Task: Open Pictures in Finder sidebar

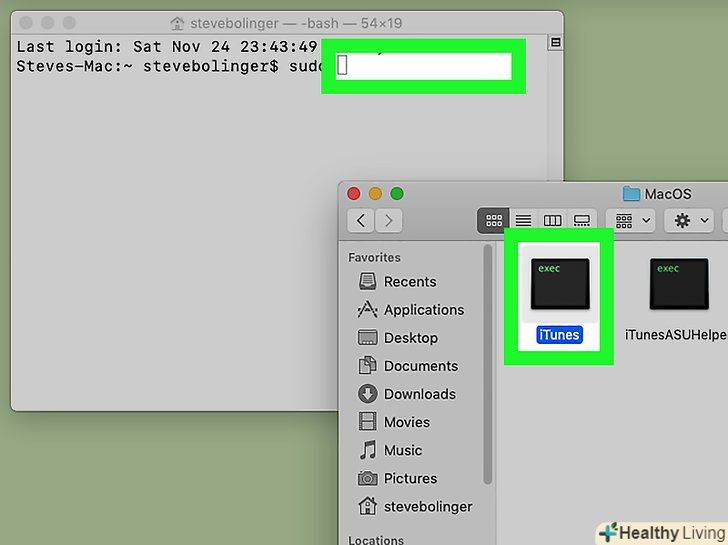Action: point(398,478)
